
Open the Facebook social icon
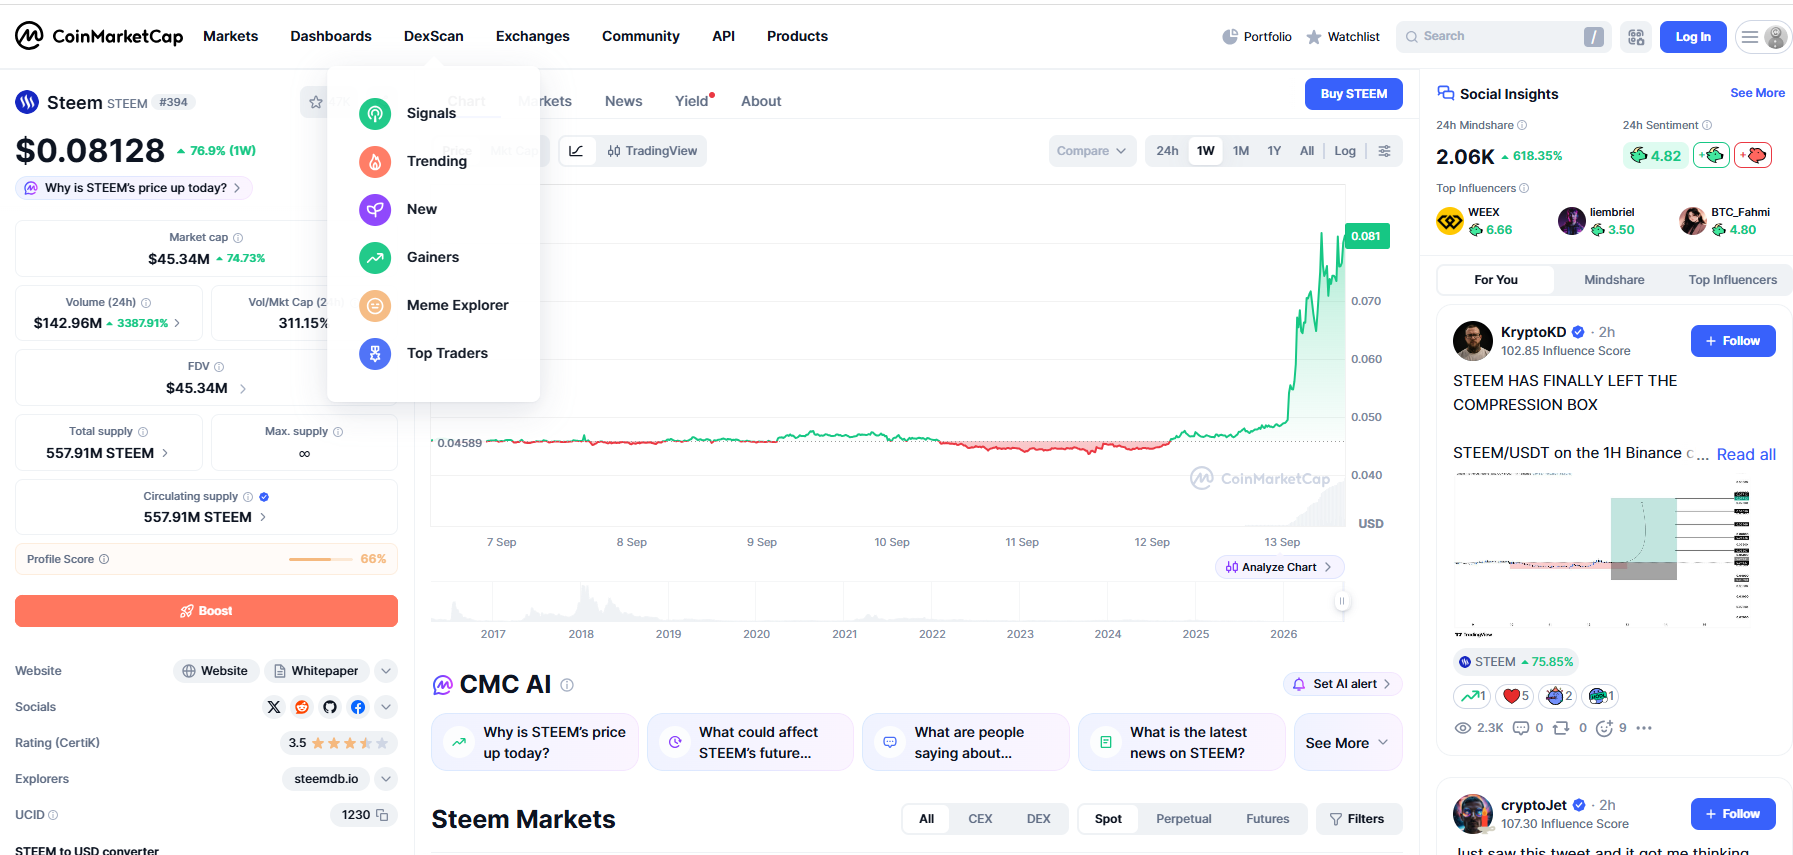click(x=358, y=707)
